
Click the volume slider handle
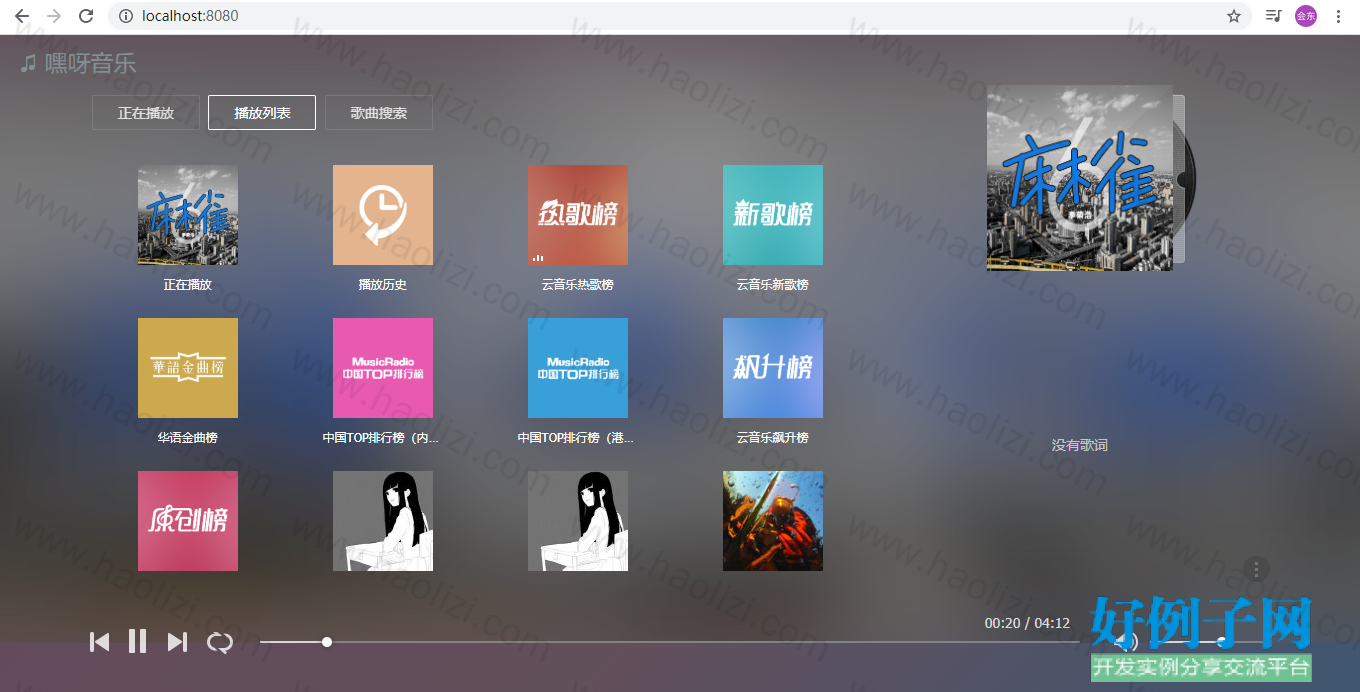coord(1221,642)
